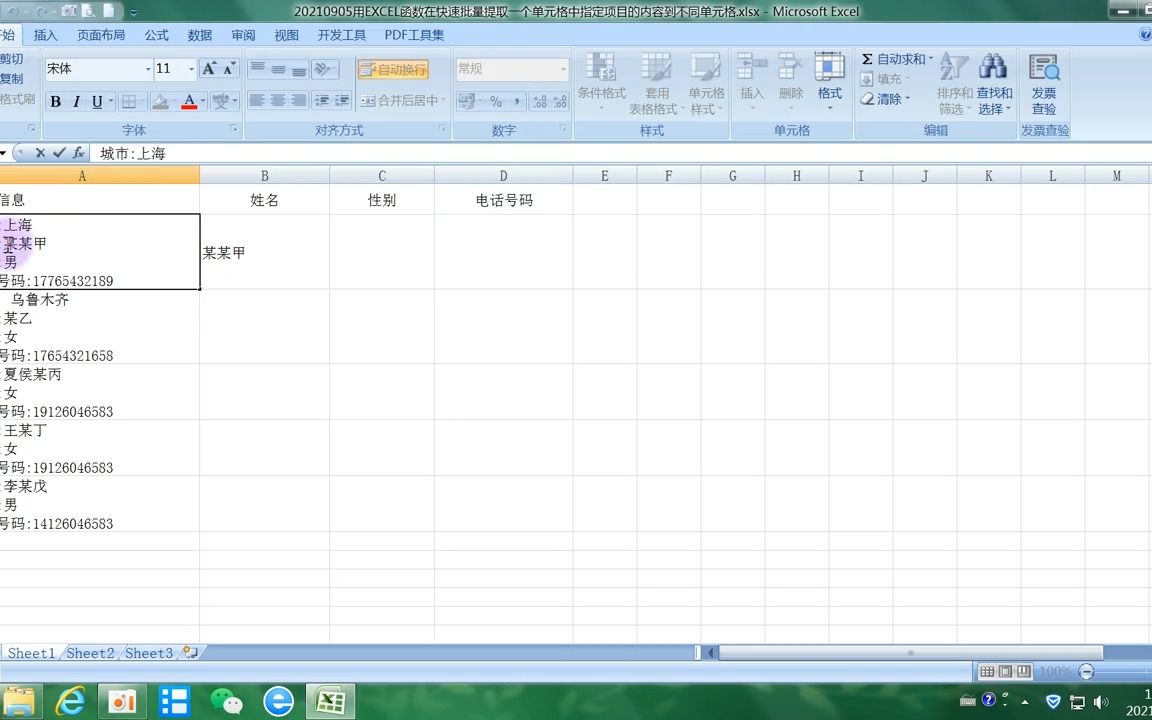
Task: Select the 排序和筛选 sort and filter icon
Action: [x=952, y=84]
